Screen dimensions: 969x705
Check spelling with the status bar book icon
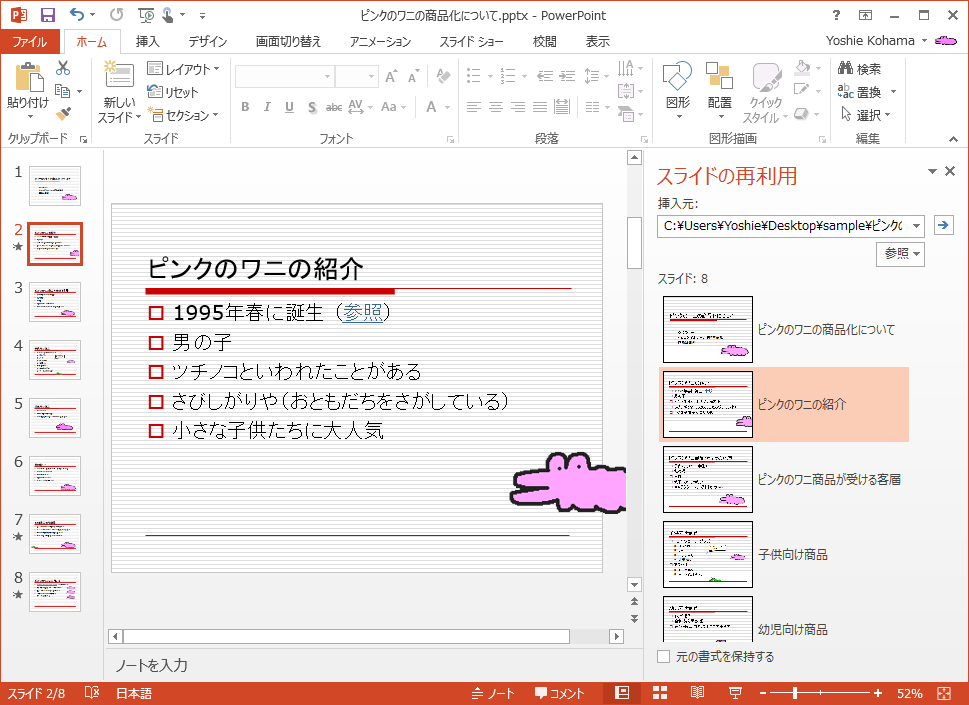tap(91, 693)
